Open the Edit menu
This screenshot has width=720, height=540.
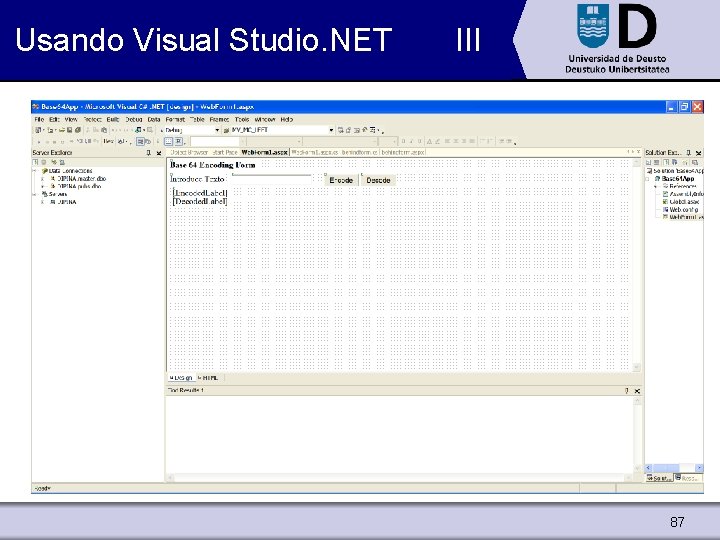(54, 119)
